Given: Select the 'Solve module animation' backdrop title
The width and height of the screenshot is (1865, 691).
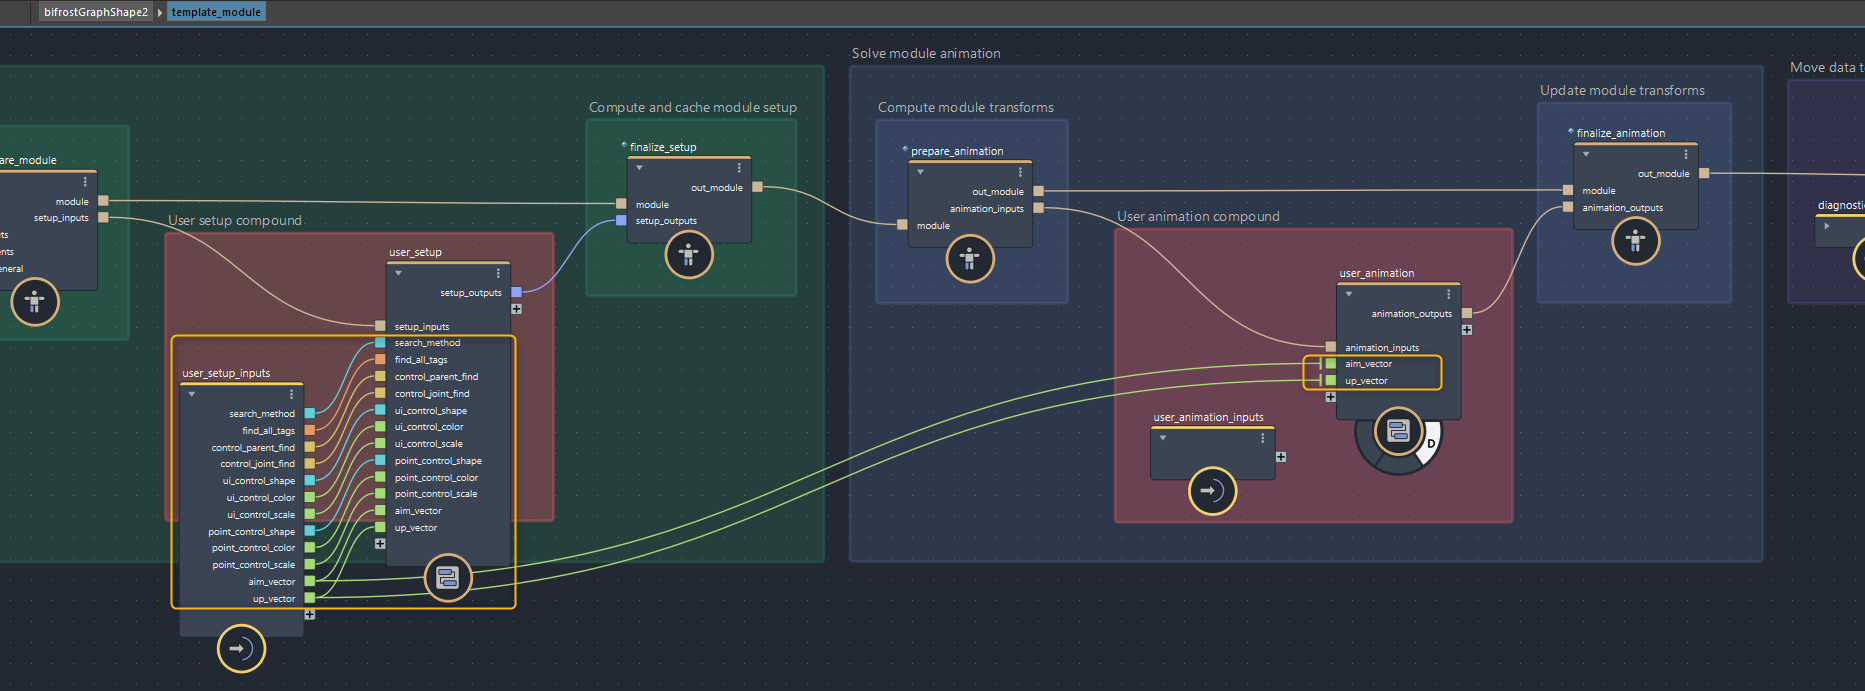Looking at the screenshot, I should pyautogui.click(x=926, y=53).
